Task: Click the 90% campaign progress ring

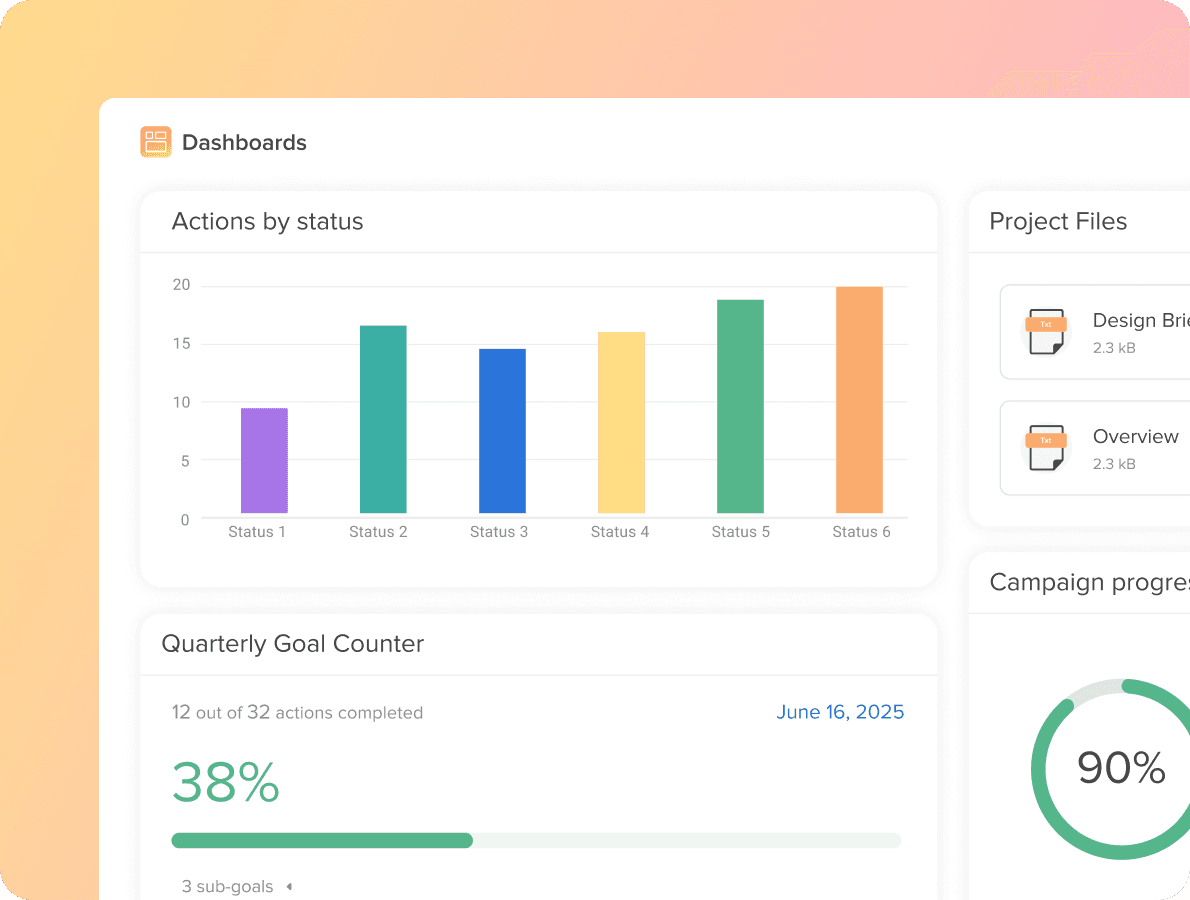Action: (1121, 768)
